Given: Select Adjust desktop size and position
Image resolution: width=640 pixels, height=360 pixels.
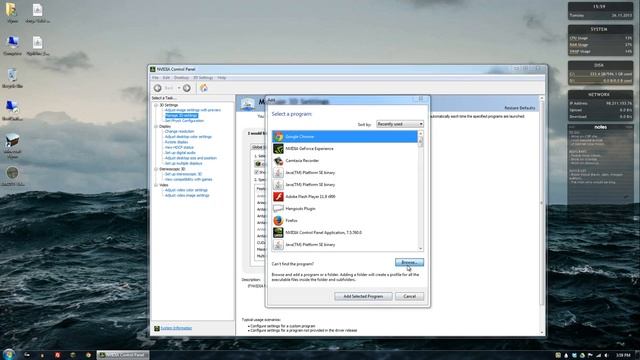Looking at the screenshot, I should 191,158.
